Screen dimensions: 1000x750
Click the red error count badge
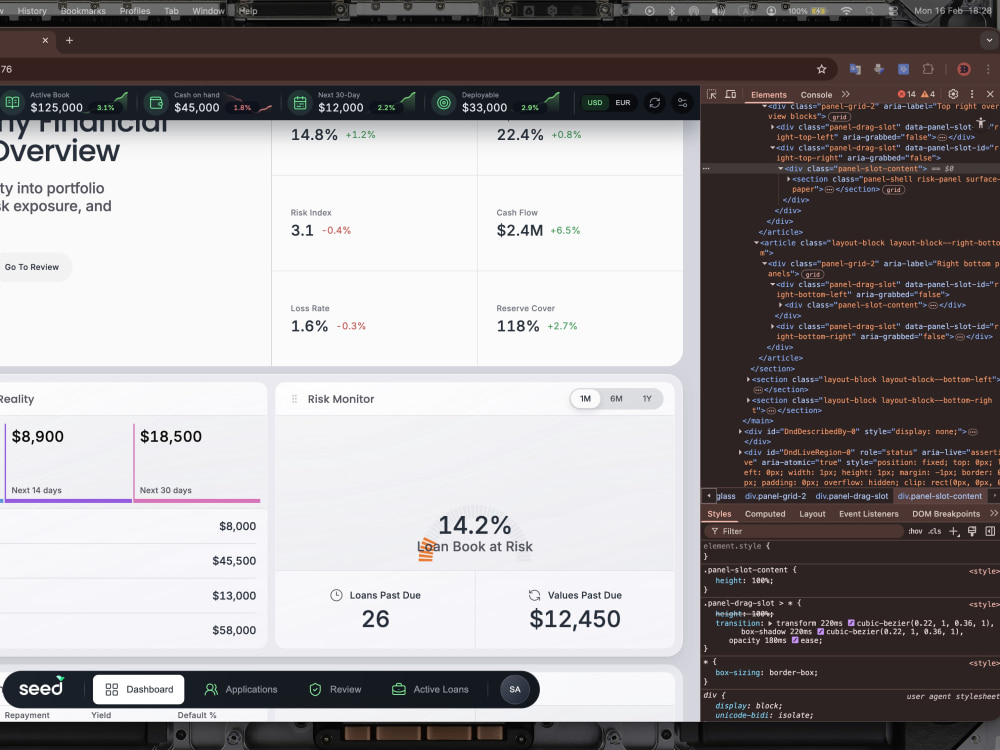(906, 94)
